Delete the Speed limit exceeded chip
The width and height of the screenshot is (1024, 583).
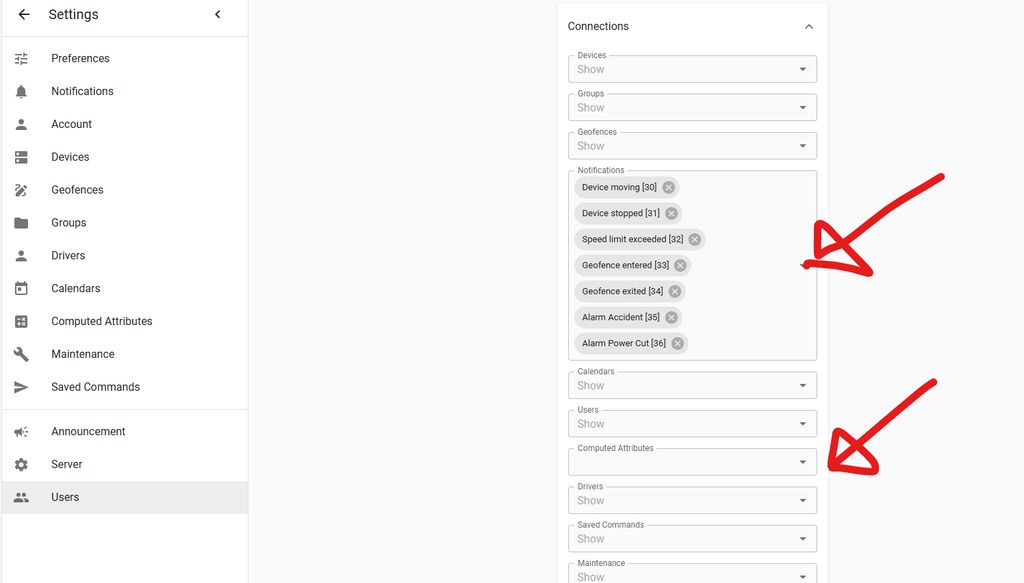click(x=694, y=239)
